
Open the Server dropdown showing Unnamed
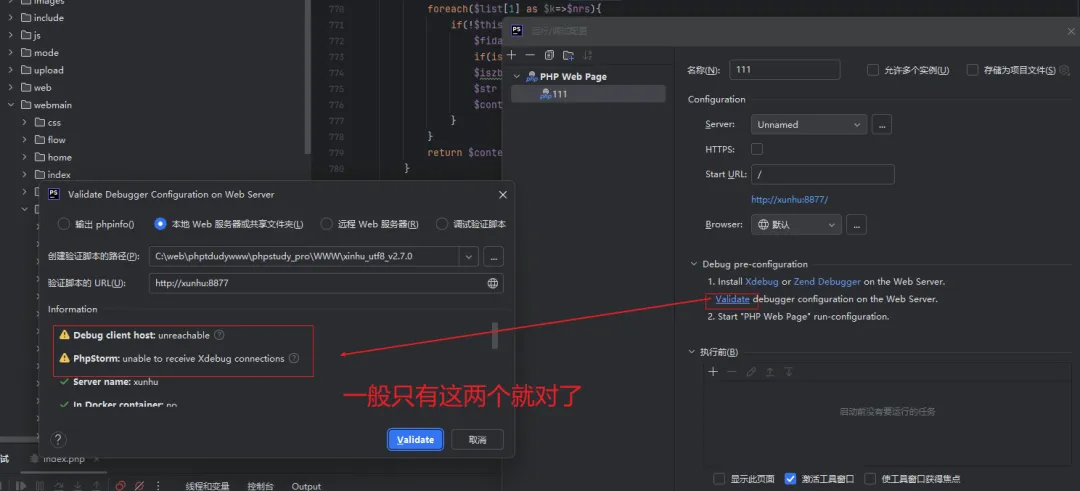809,125
